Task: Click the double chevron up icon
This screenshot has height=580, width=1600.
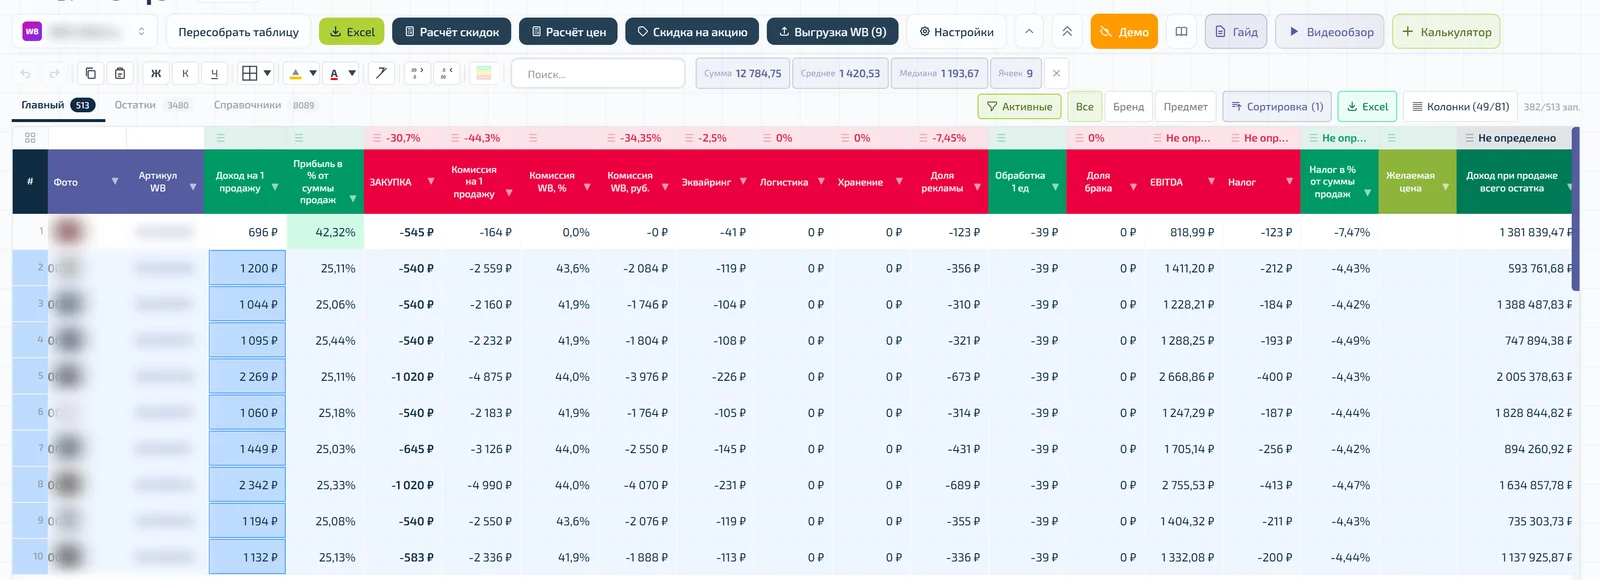Action: point(1067,32)
